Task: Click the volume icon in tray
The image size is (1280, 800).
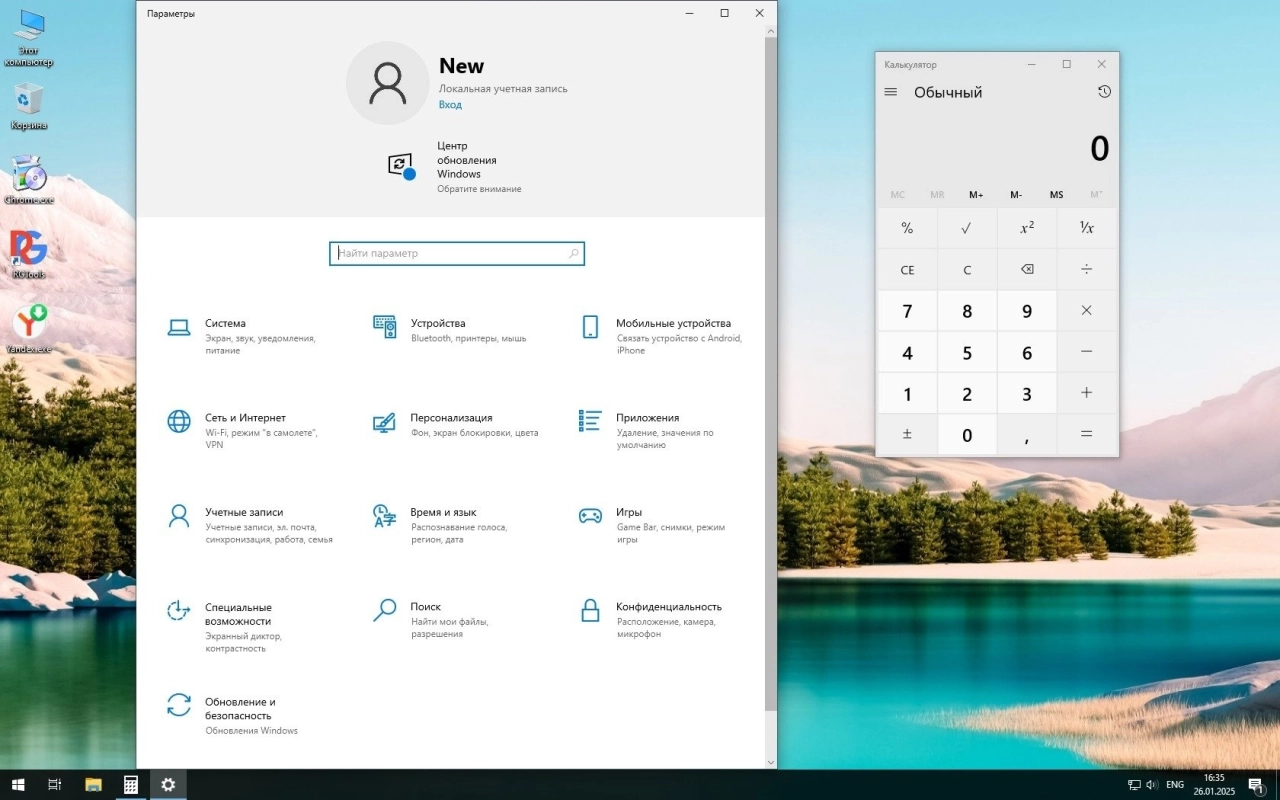Action: pos(1152,785)
